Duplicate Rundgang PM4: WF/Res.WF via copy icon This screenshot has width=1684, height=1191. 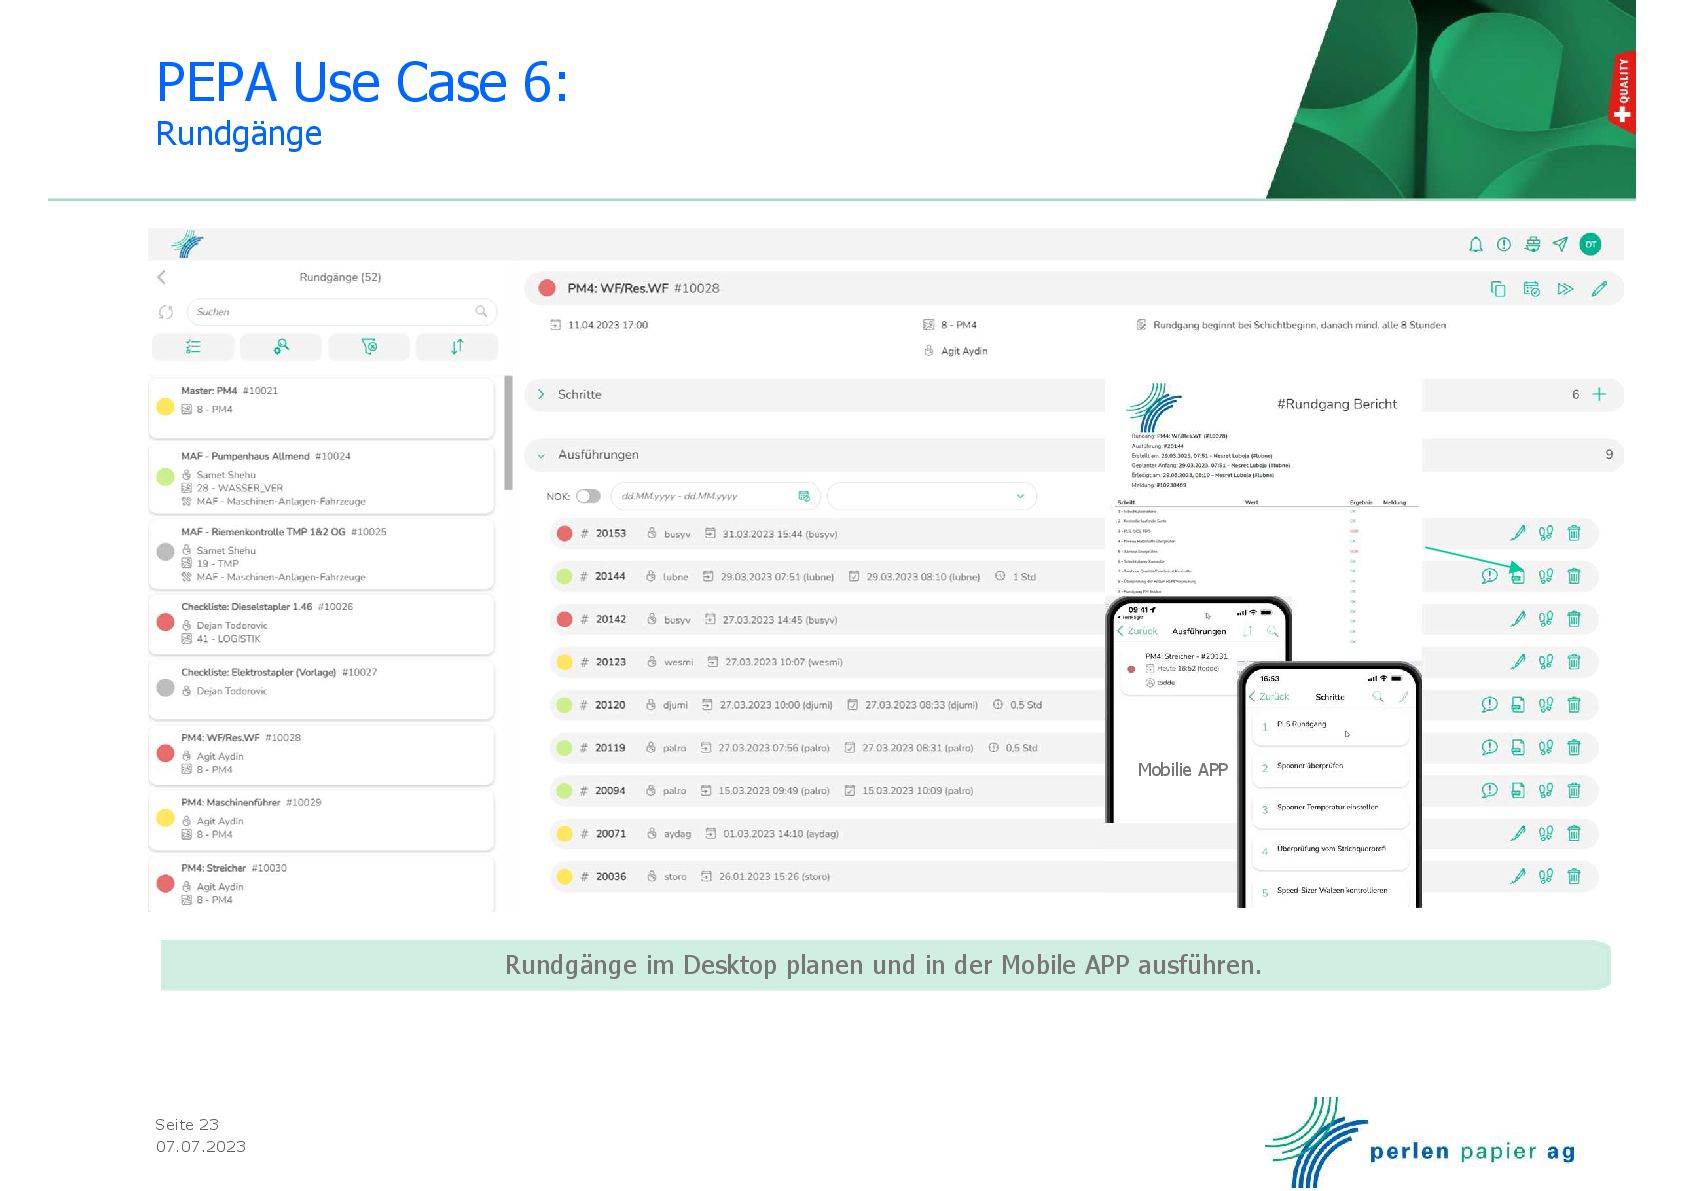click(1498, 289)
